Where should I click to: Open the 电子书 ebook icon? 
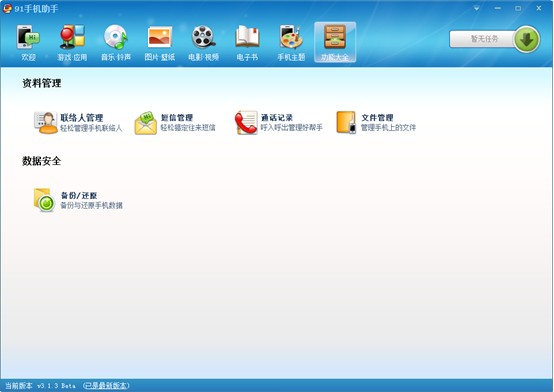pyautogui.click(x=247, y=36)
